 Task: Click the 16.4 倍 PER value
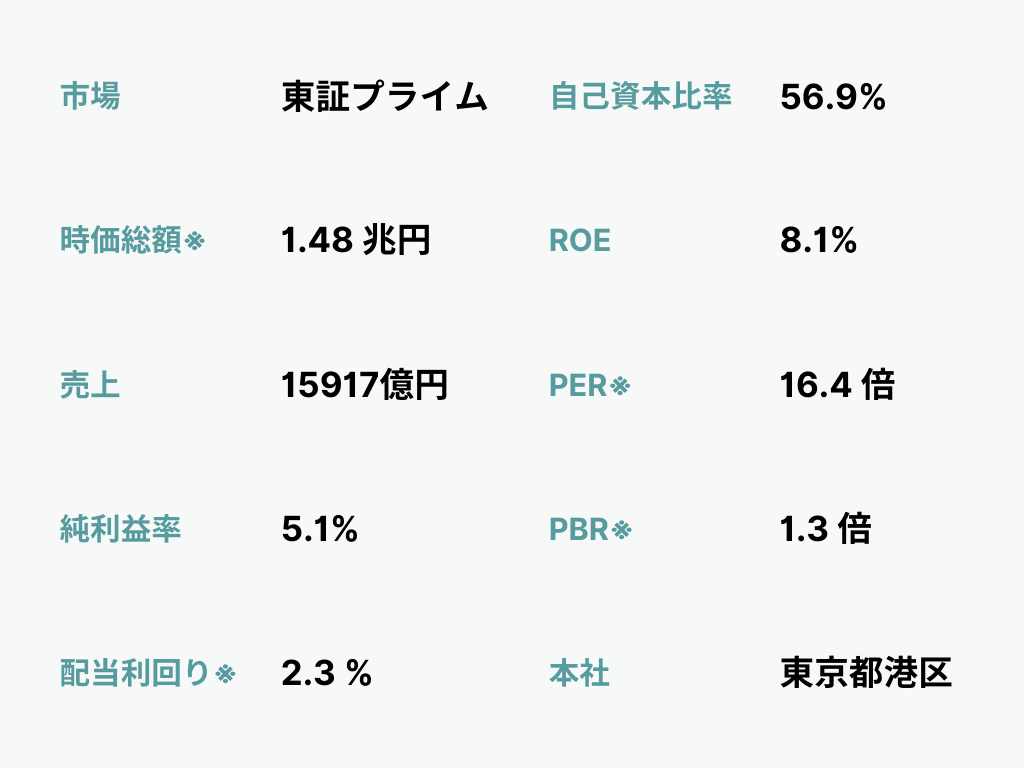click(x=837, y=385)
